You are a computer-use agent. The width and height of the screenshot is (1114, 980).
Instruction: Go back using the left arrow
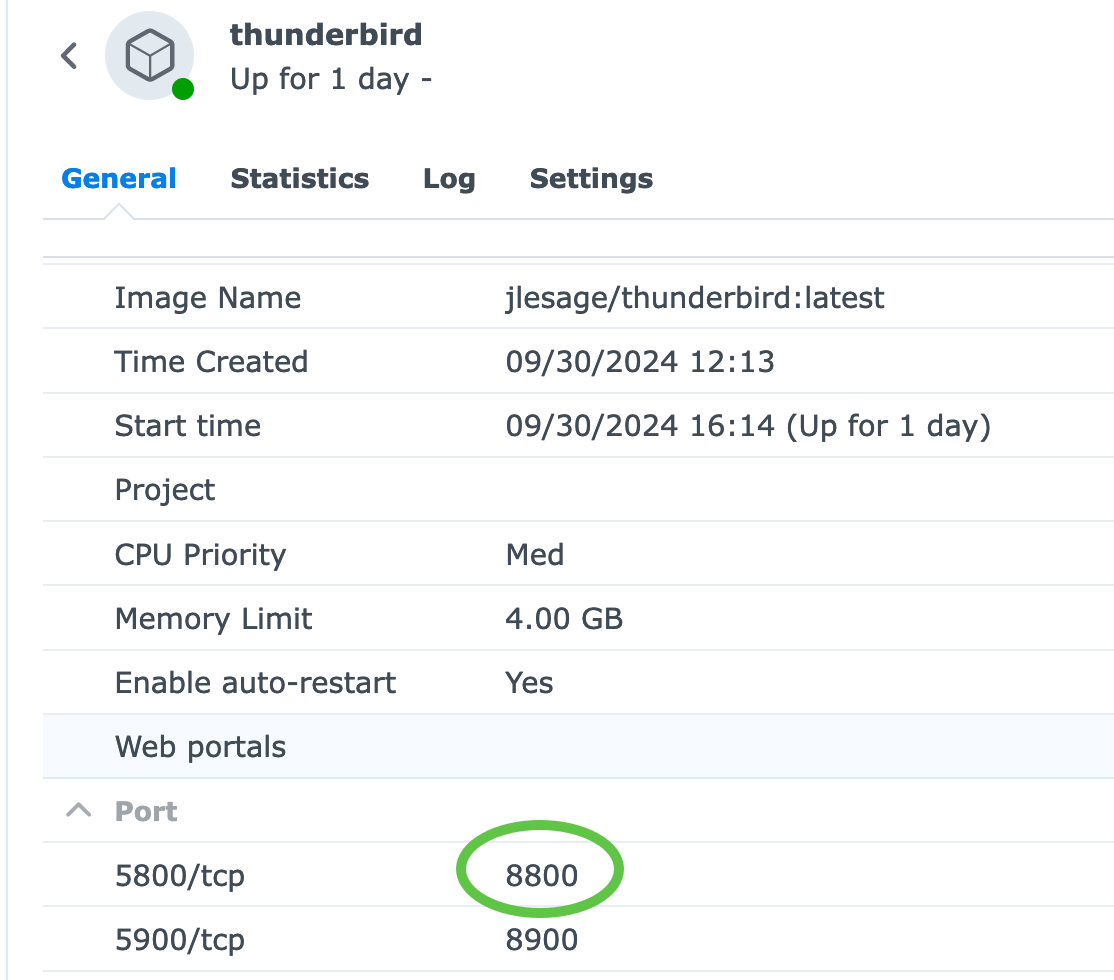[69, 55]
